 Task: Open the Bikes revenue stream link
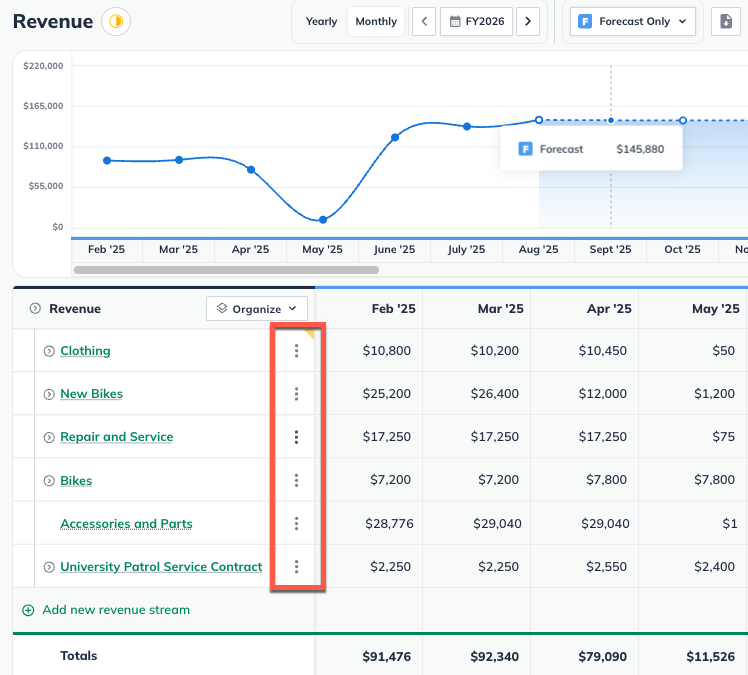[x=76, y=480]
